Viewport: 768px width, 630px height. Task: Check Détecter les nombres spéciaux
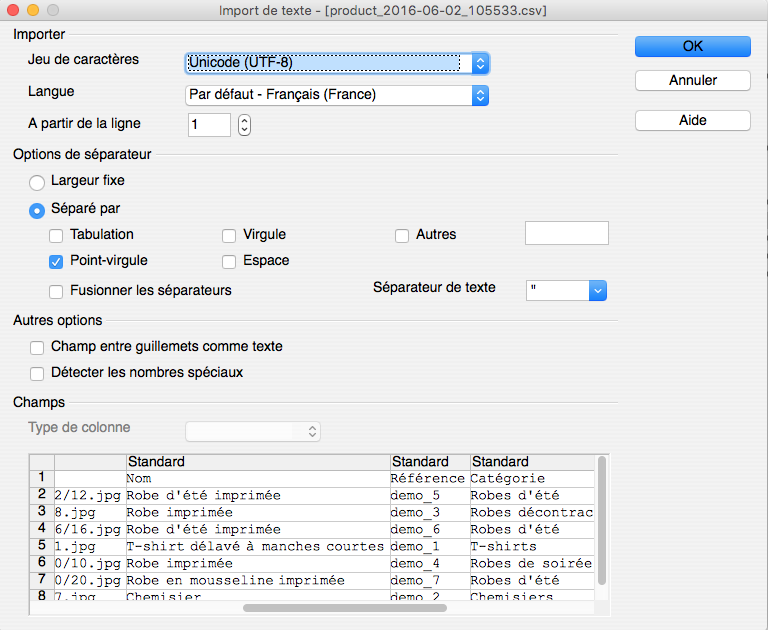tap(37, 374)
